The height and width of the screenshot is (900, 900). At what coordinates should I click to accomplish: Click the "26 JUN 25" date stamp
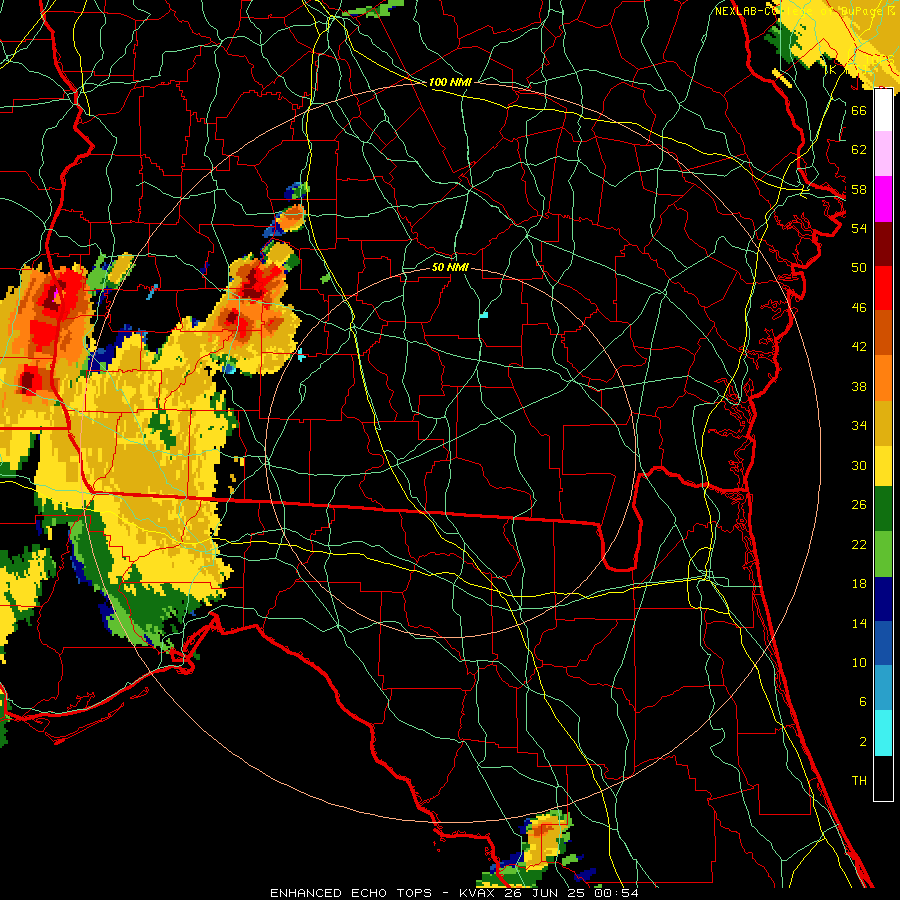pos(545,893)
